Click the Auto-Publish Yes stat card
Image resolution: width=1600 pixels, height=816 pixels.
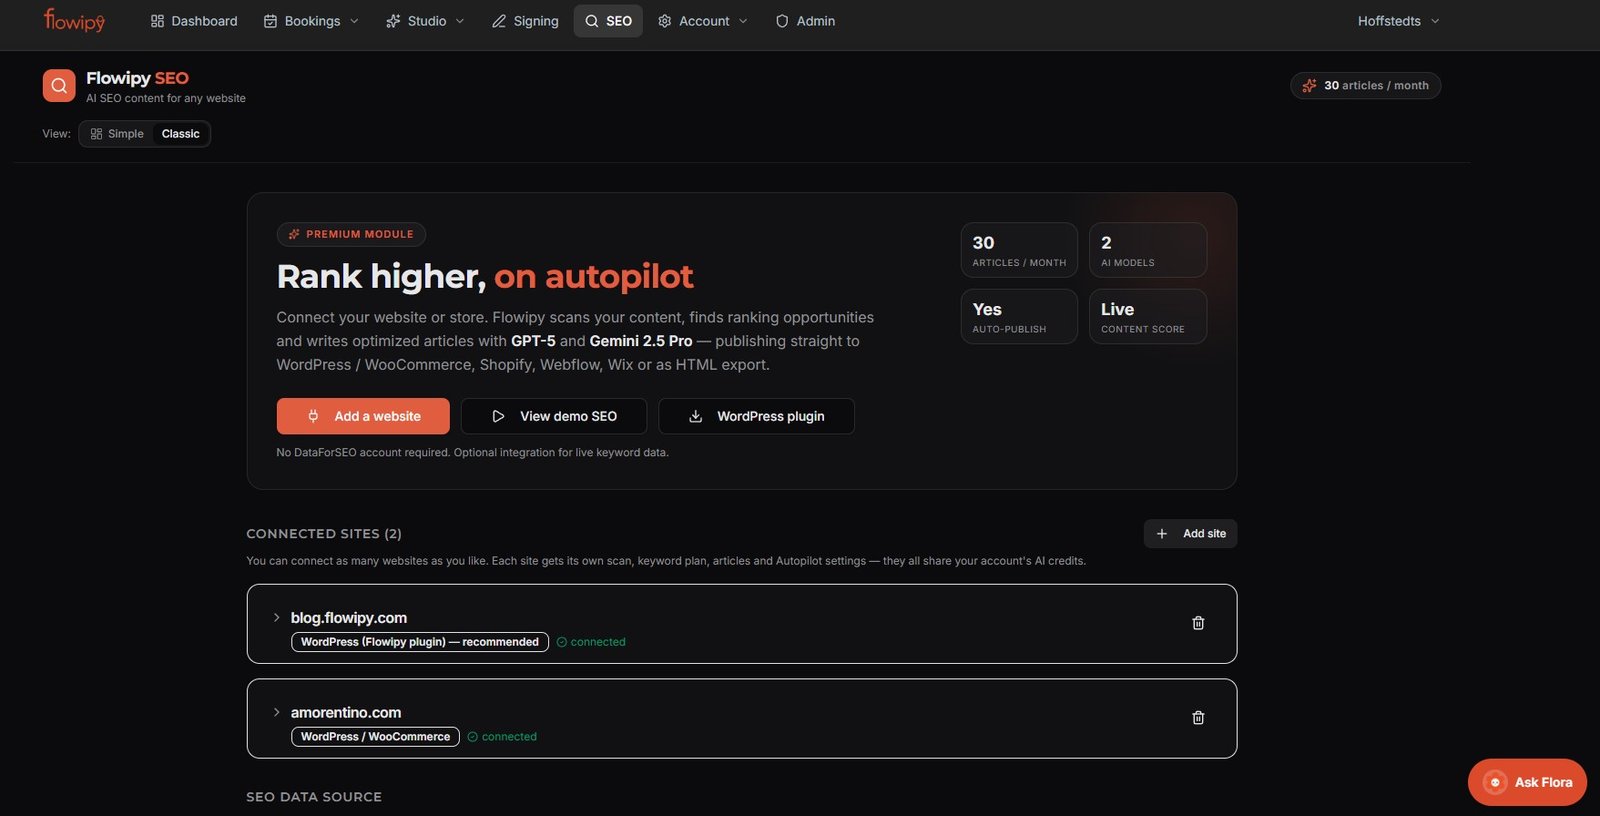click(1019, 317)
